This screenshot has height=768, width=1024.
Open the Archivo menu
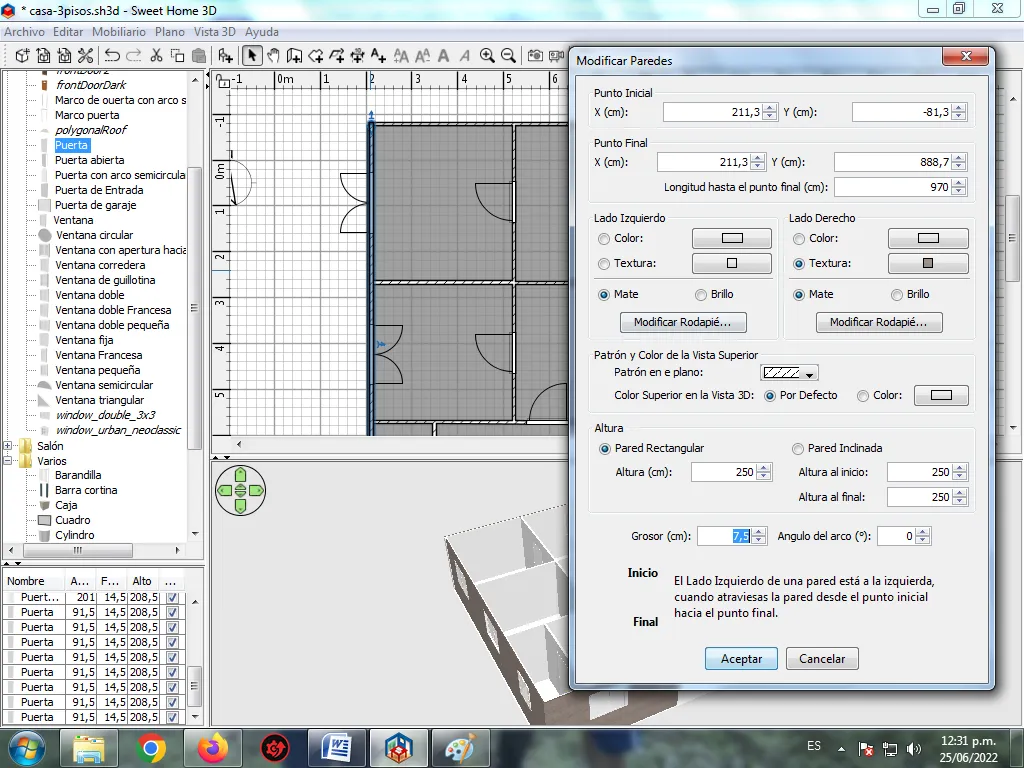click(24, 32)
